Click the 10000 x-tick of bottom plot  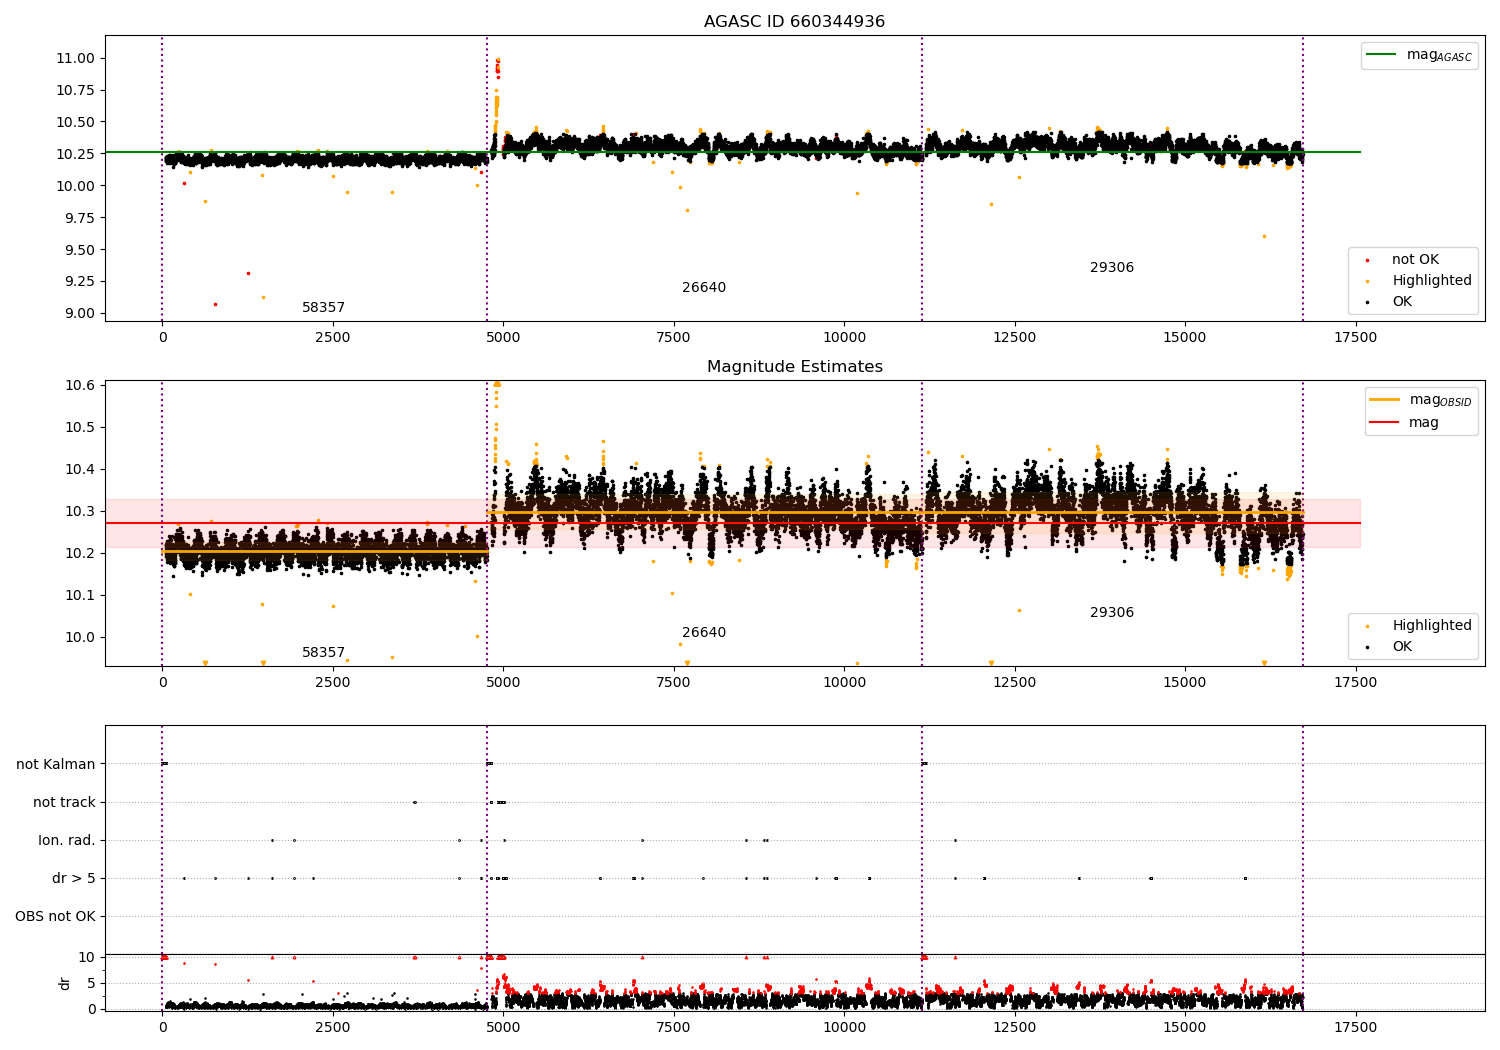(x=844, y=1027)
